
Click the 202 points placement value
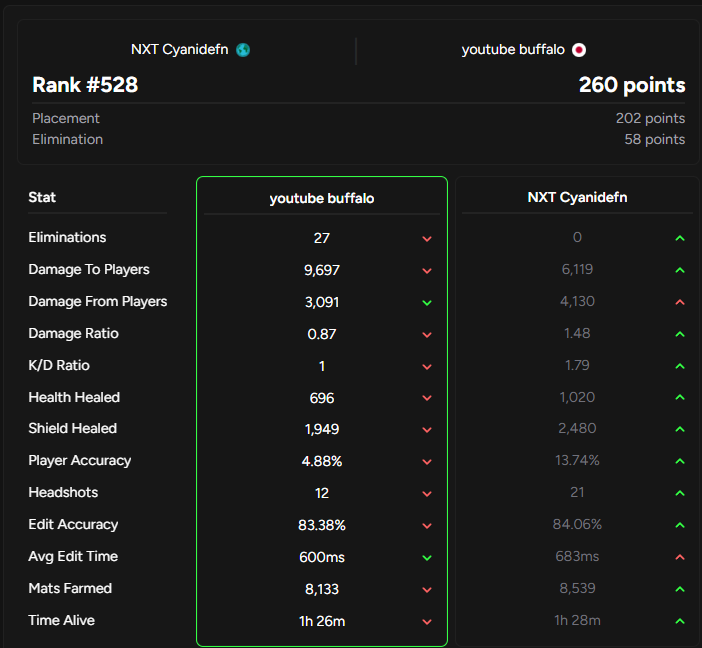click(650, 118)
